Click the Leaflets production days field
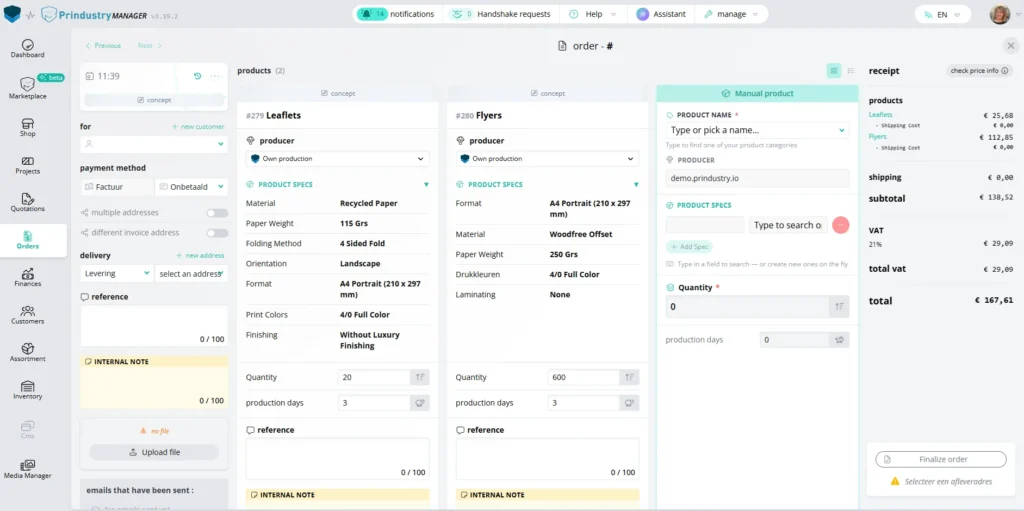The image size is (1024, 511). 374,403
